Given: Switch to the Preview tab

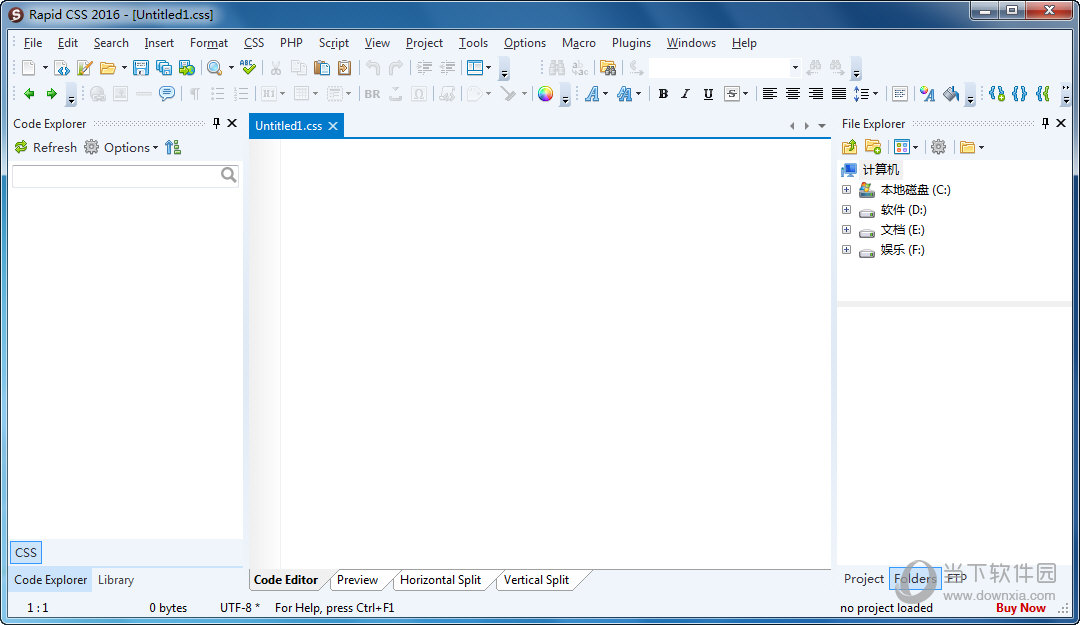Looking at the screenshot, I should coord(357,580).
